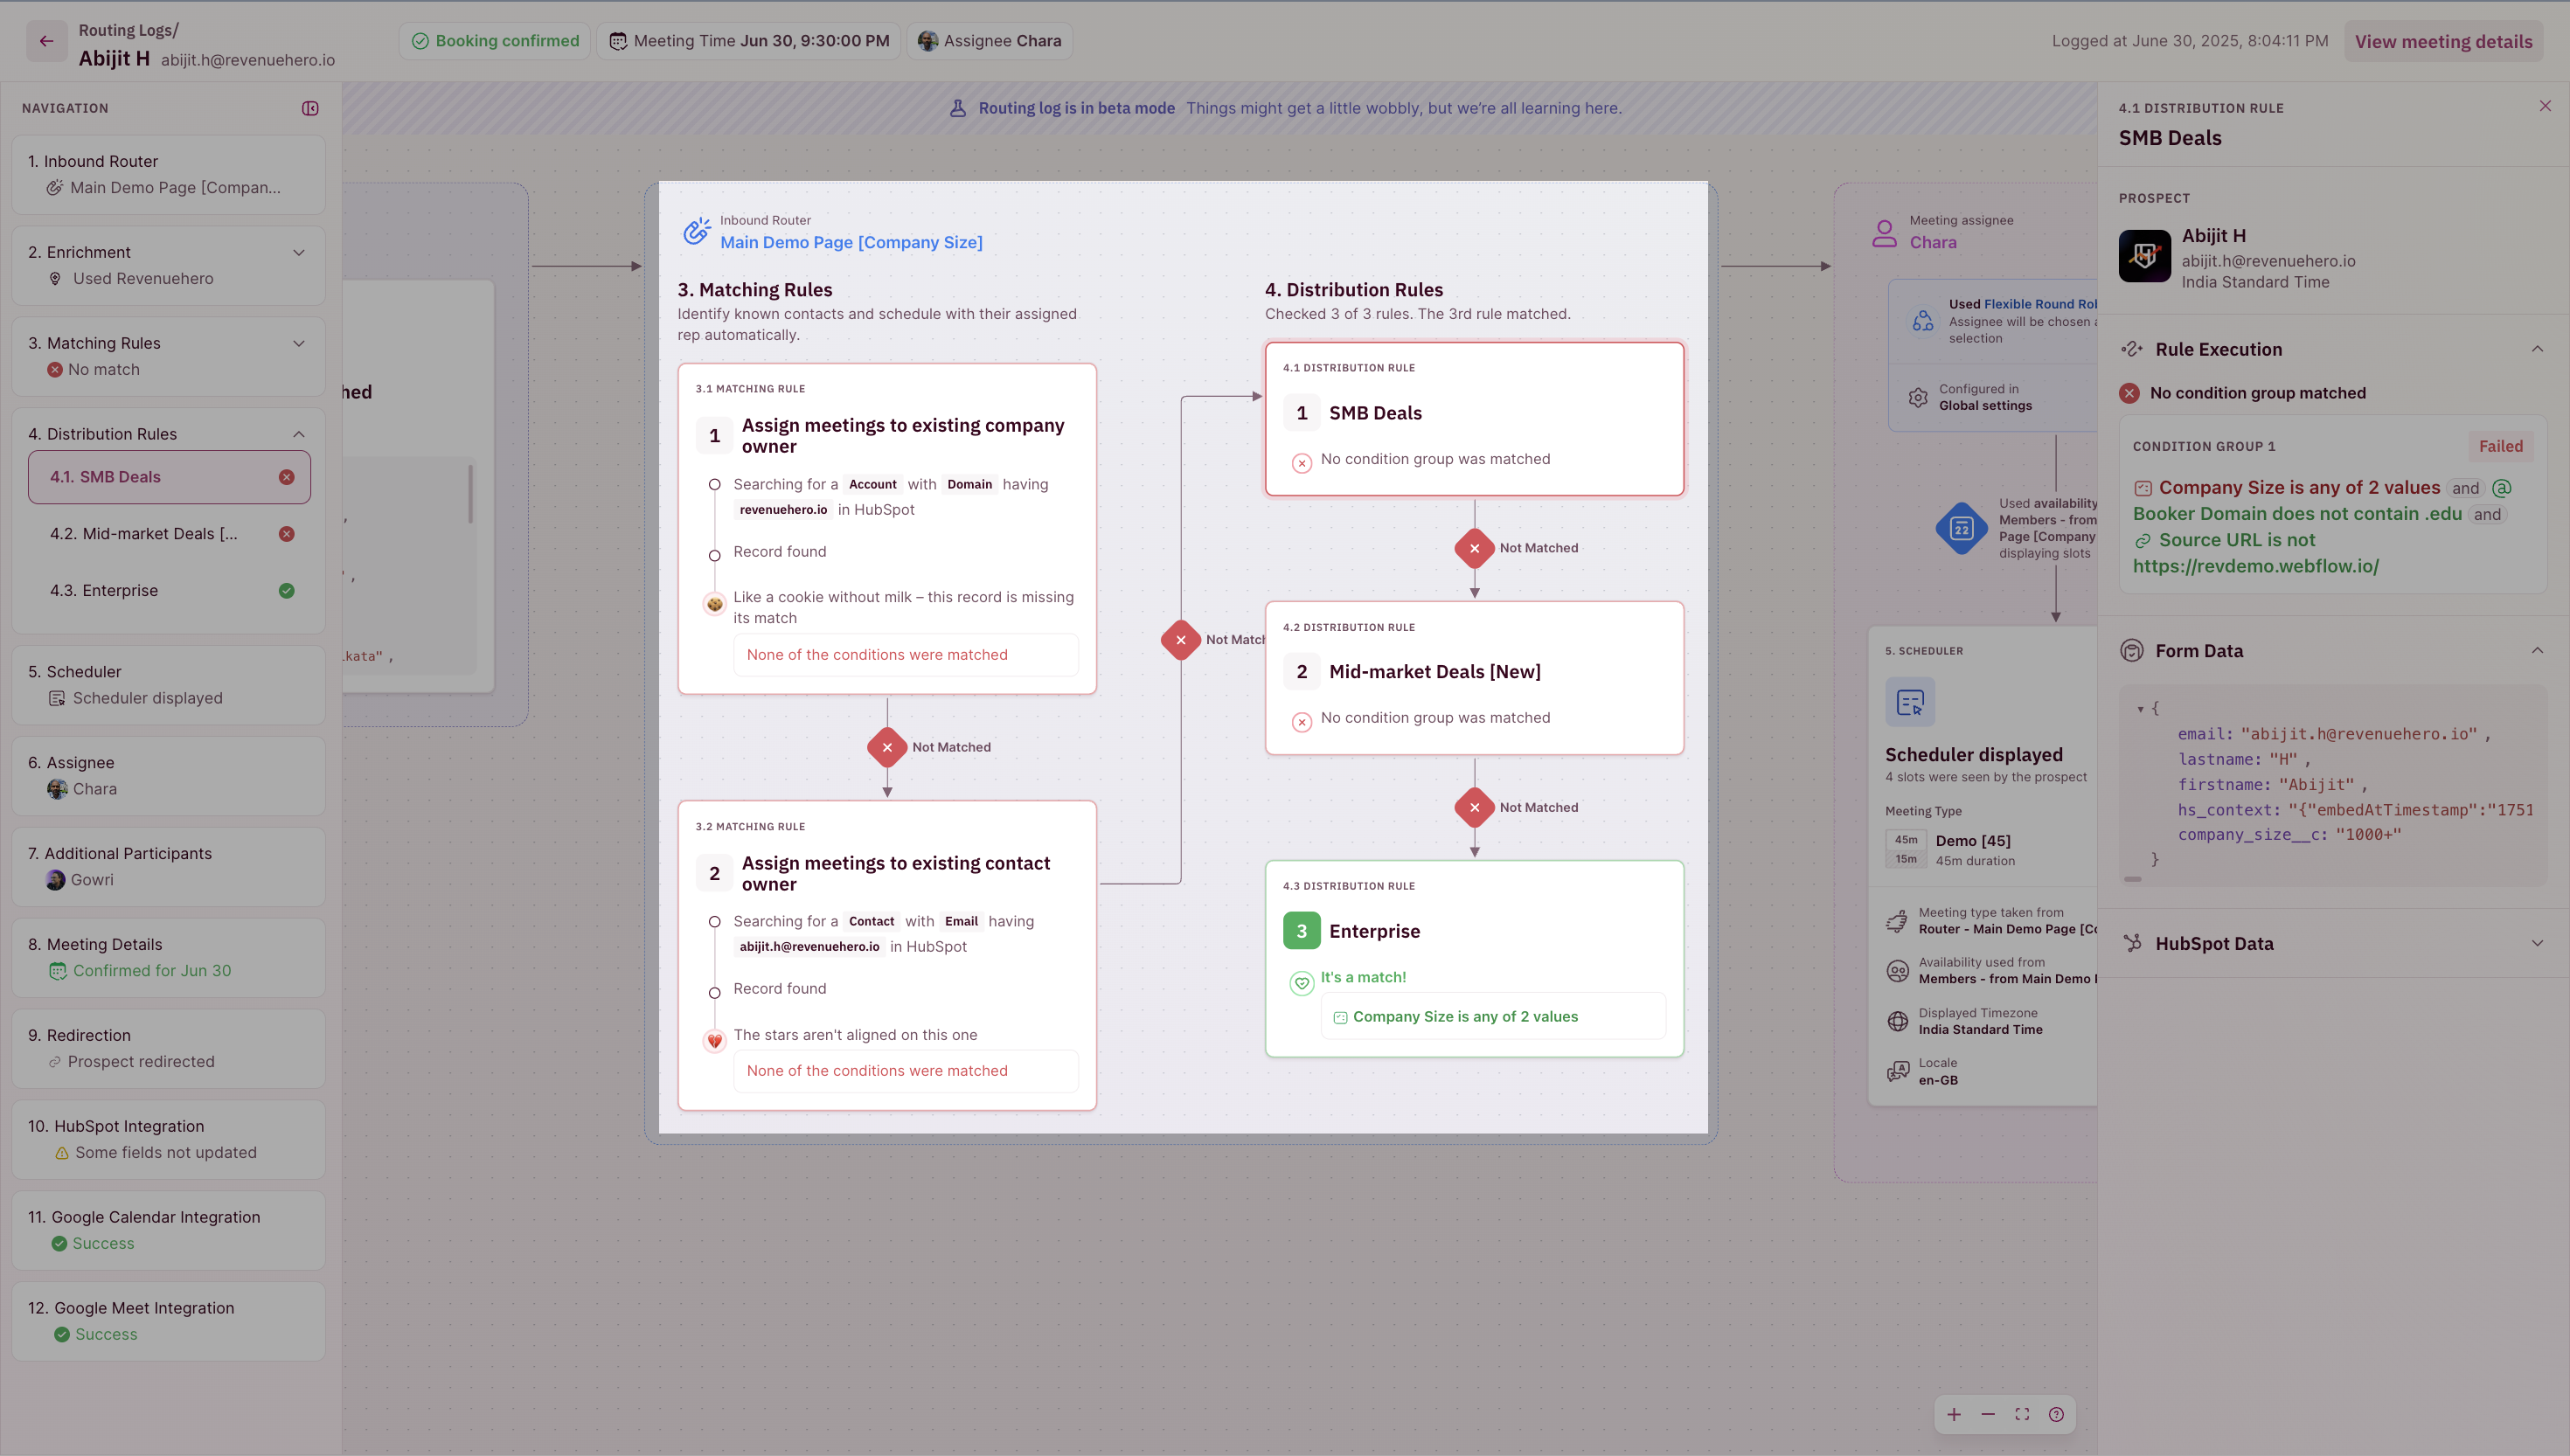The height and width of the screenshot is (1456, 2570).
Task: Click the globe icon beside Displayed Timezone
Action: (1897, 1021)
